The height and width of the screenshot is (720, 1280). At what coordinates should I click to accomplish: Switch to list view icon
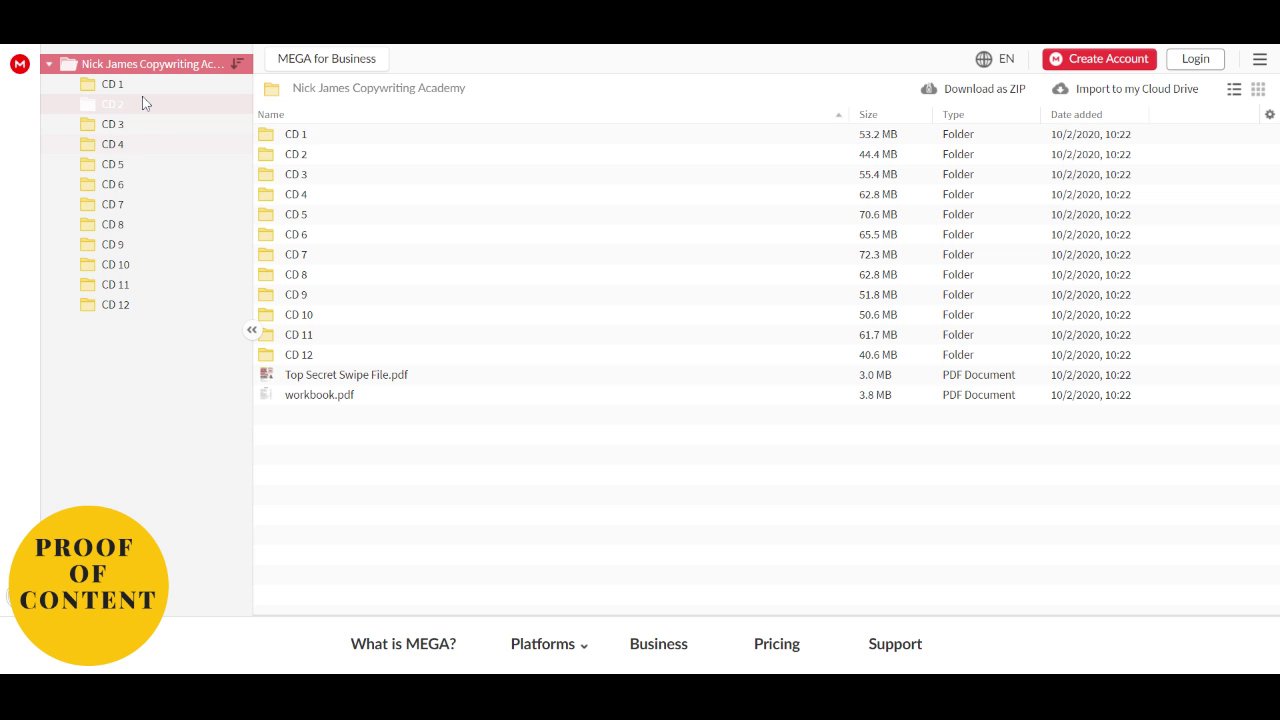[x=1234, y=89]
